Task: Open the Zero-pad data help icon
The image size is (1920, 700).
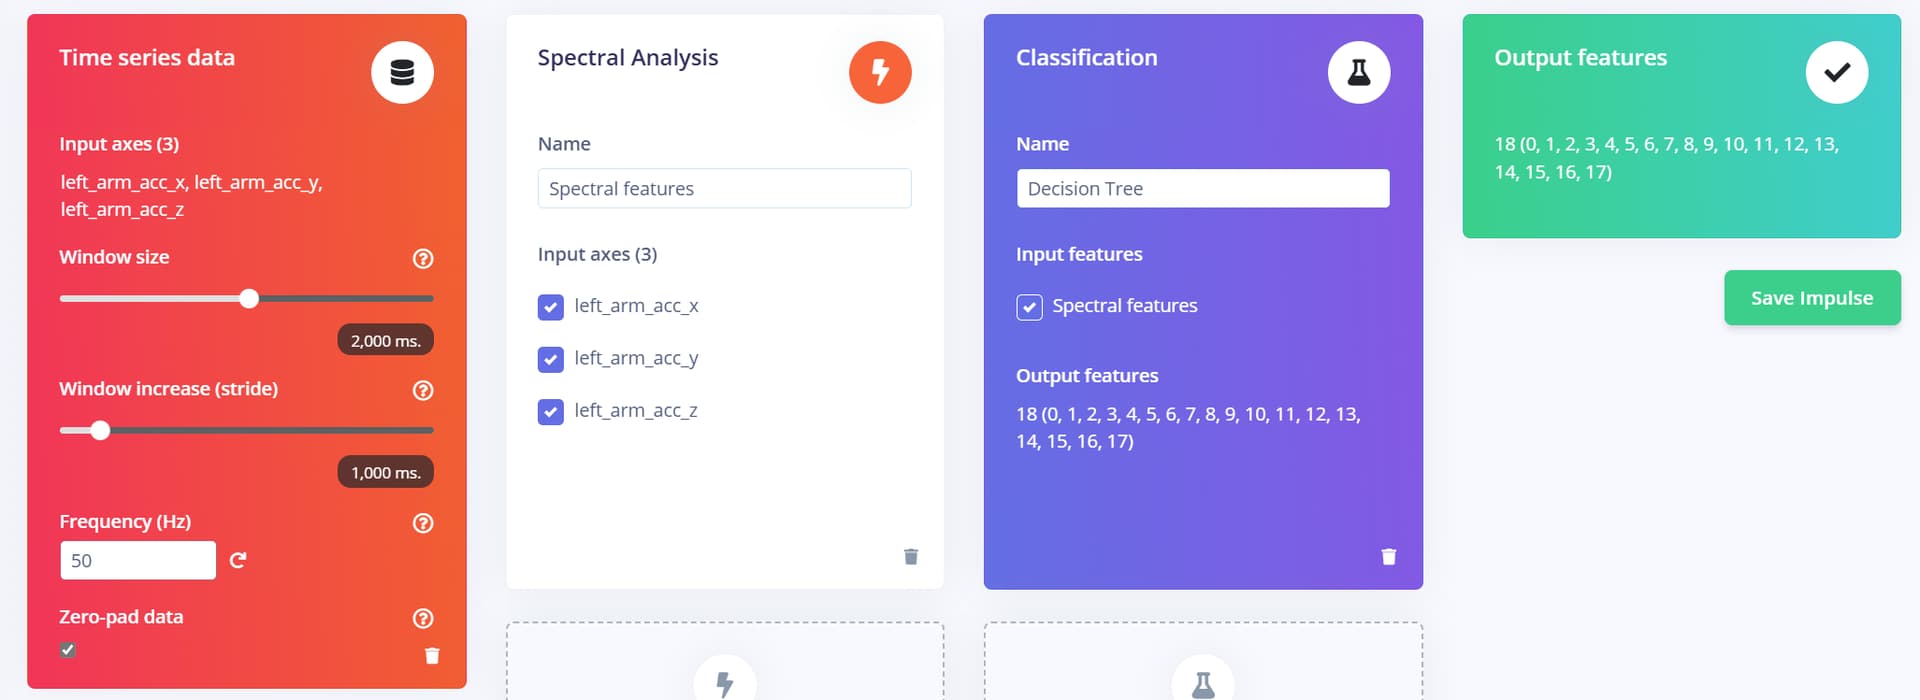Action: click(423, 619)
